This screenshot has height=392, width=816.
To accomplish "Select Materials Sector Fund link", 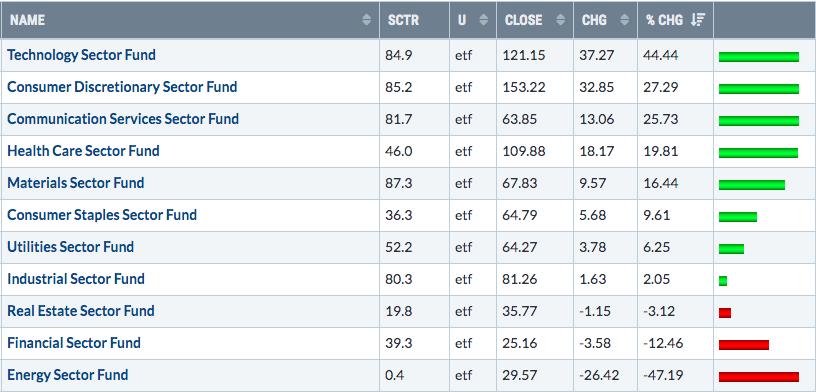I will coord(75,183).
